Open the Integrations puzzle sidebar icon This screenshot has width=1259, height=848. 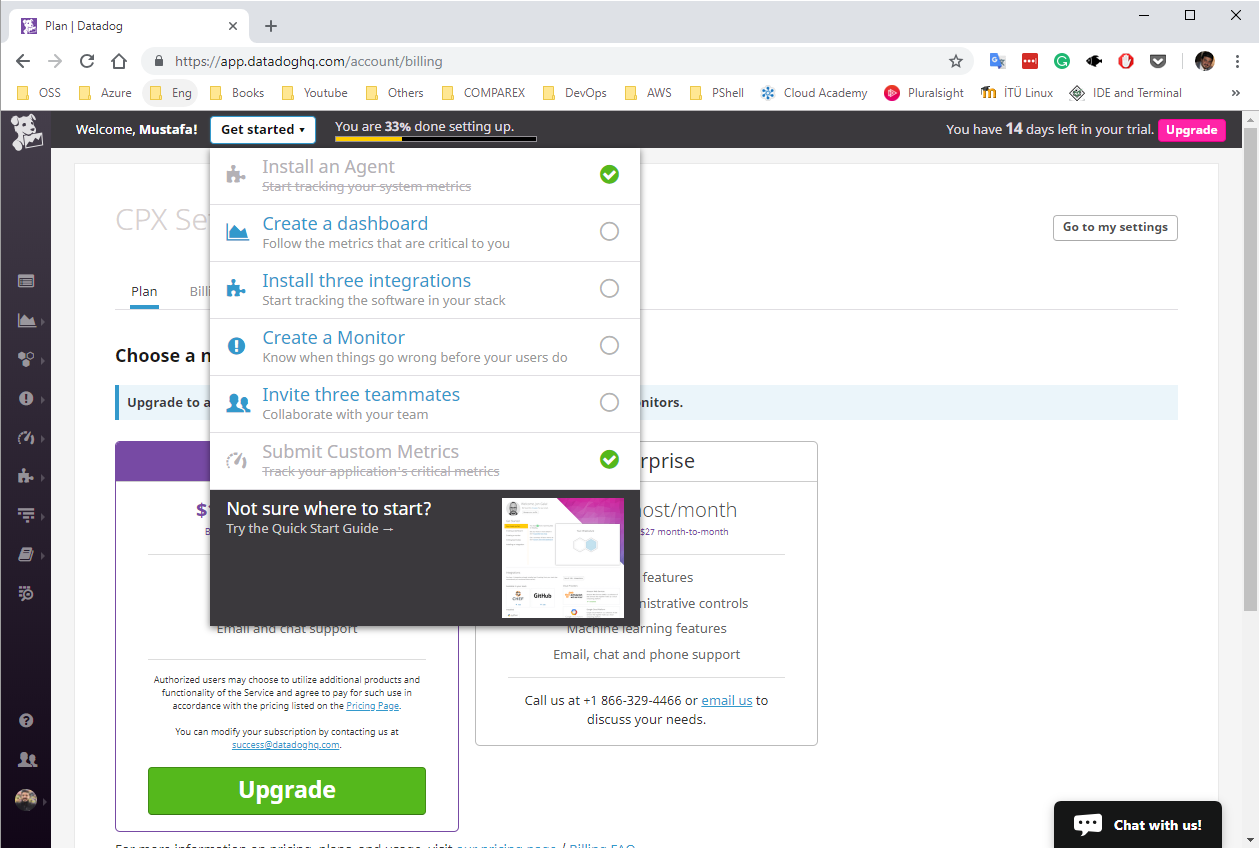click(x=27, y=476)
